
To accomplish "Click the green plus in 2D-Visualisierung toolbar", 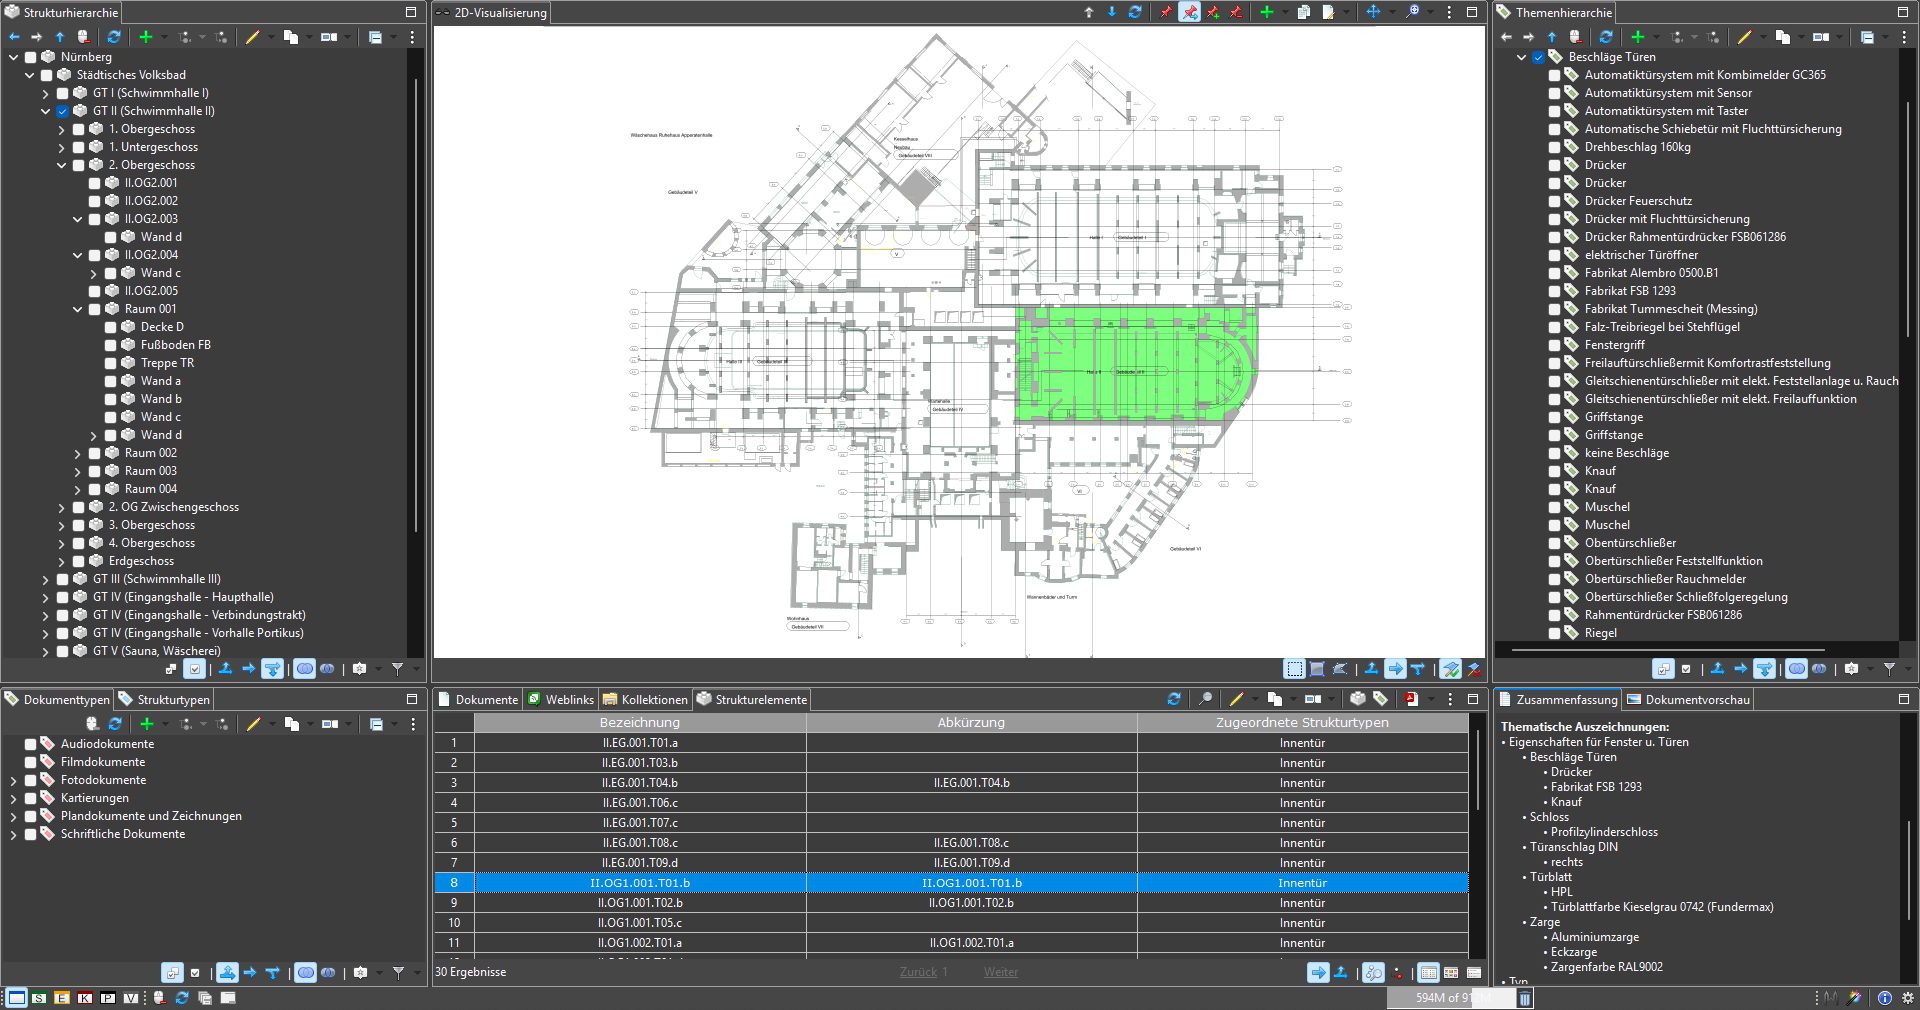I will click(x=1267, y=12).
